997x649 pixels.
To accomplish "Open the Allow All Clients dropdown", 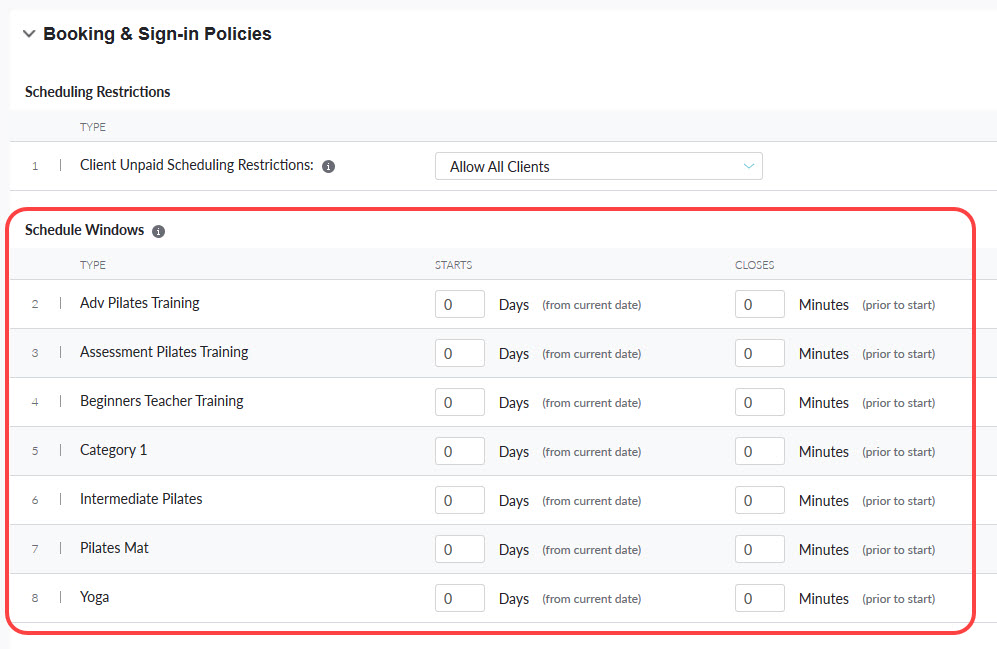I will (598, 167).
